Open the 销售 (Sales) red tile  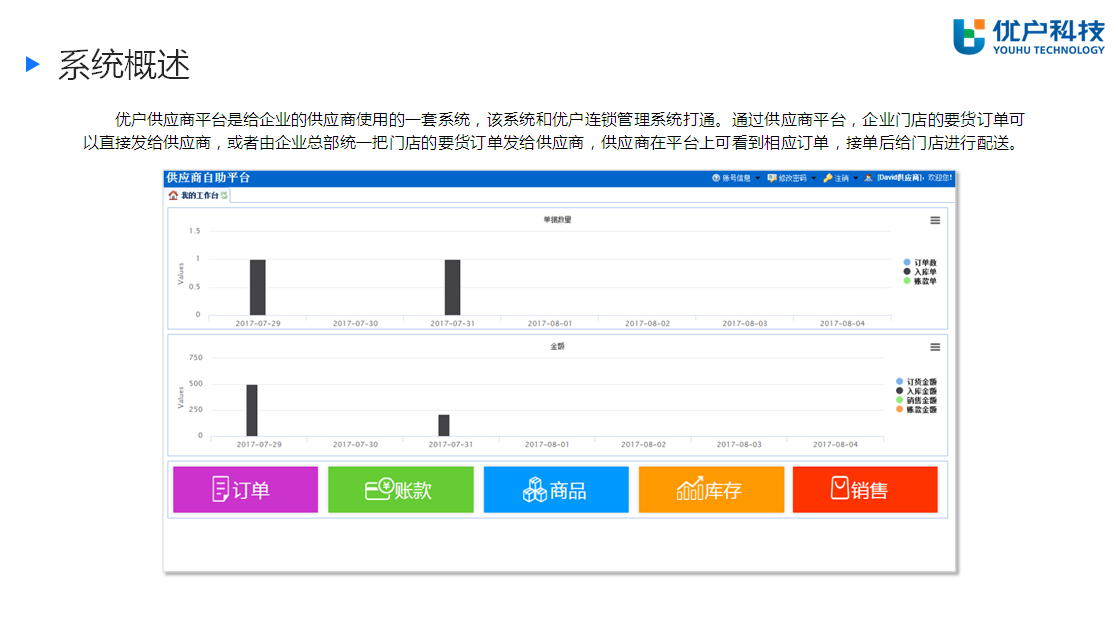[x=865, y=490]
